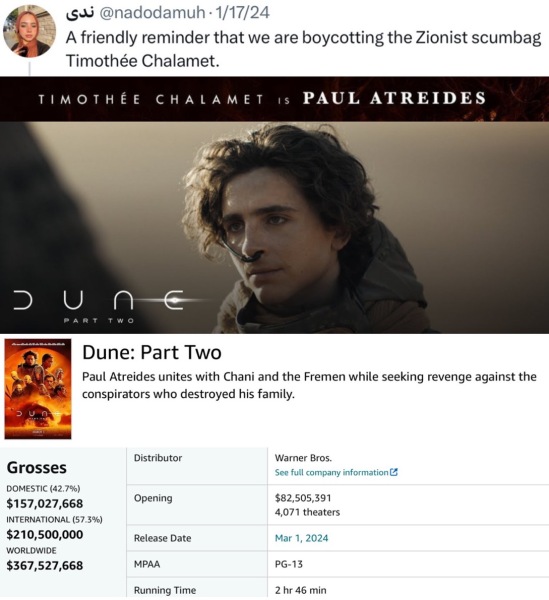Image resolution: width=549 pixels, height=600 pixels.
Task: Select the international gross $210,500,000 figure
Action: coord(45,535)
